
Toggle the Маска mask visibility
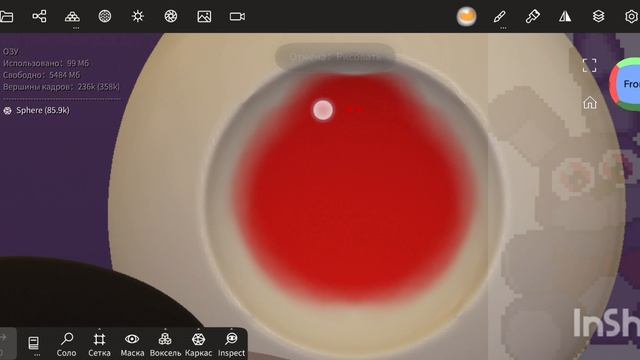(132, 344)
